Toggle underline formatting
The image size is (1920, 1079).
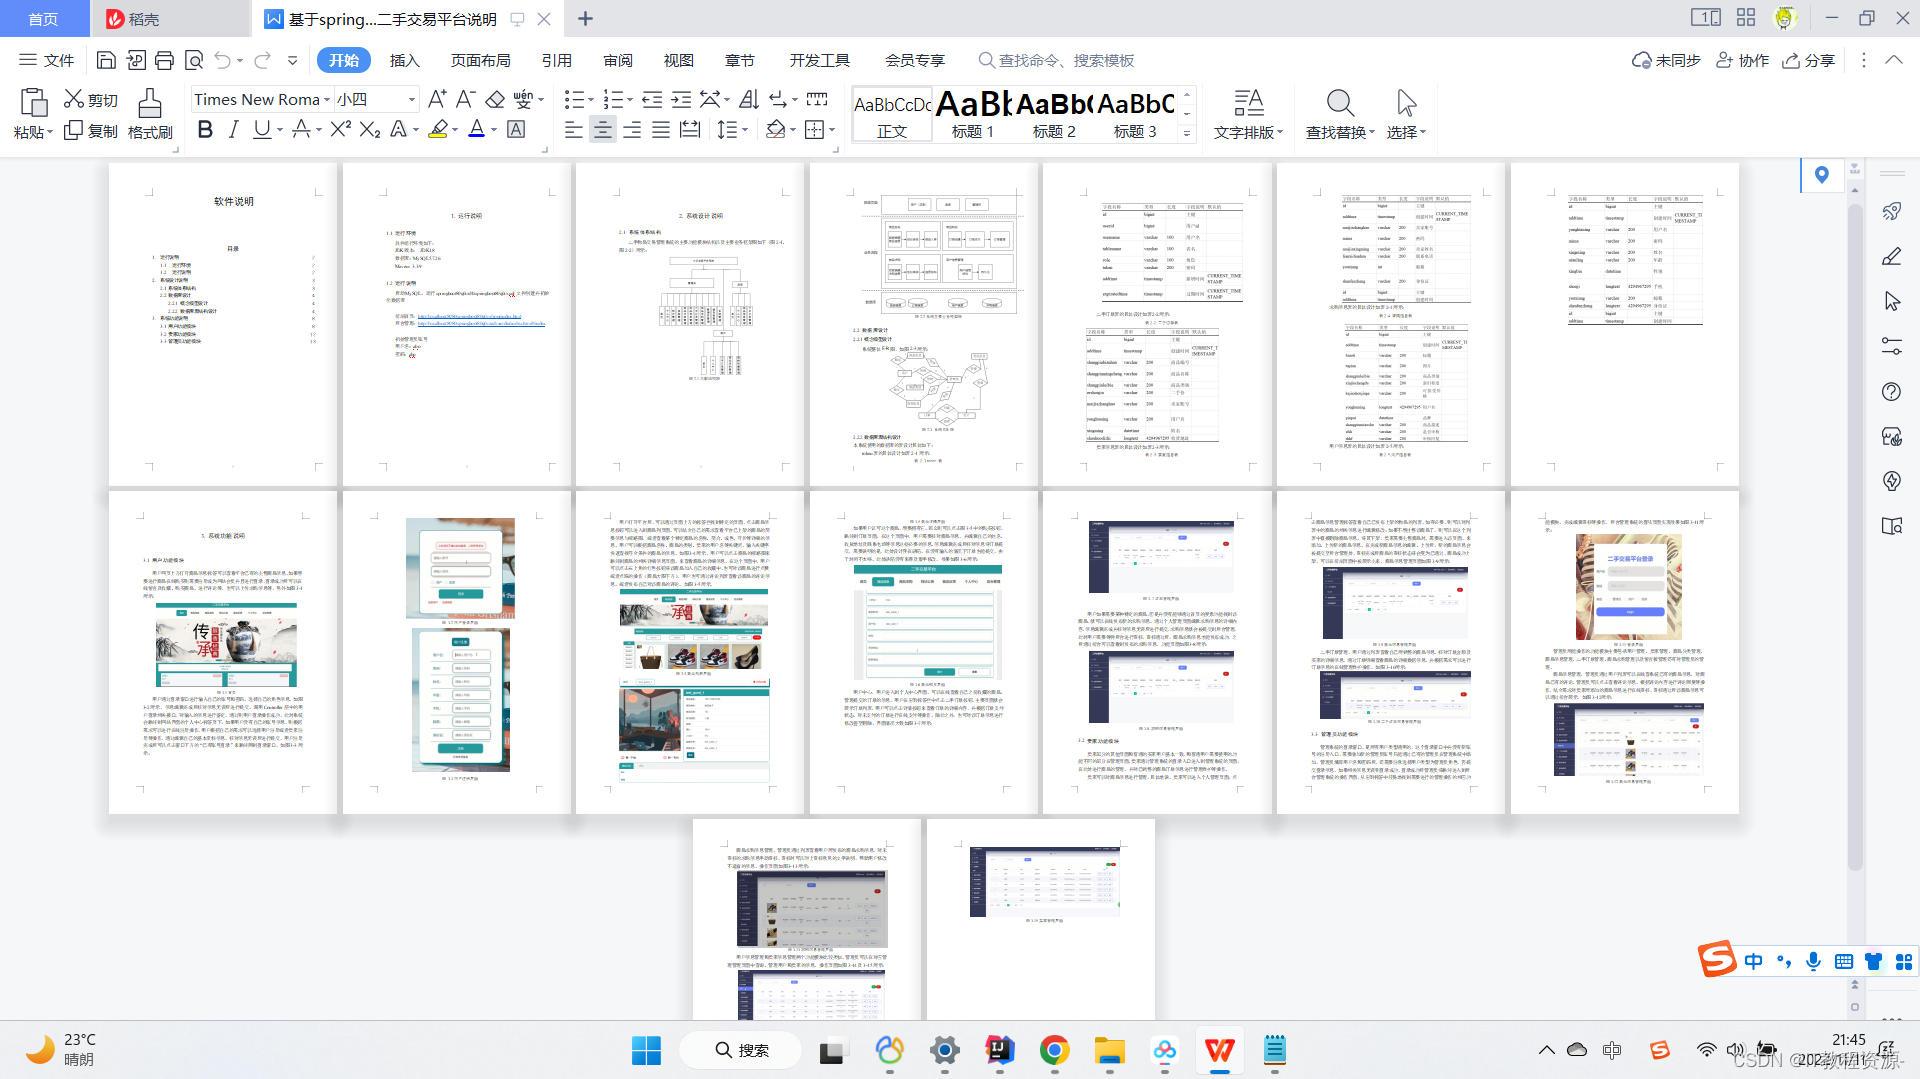pyautogui.click(x=262, y=129)
